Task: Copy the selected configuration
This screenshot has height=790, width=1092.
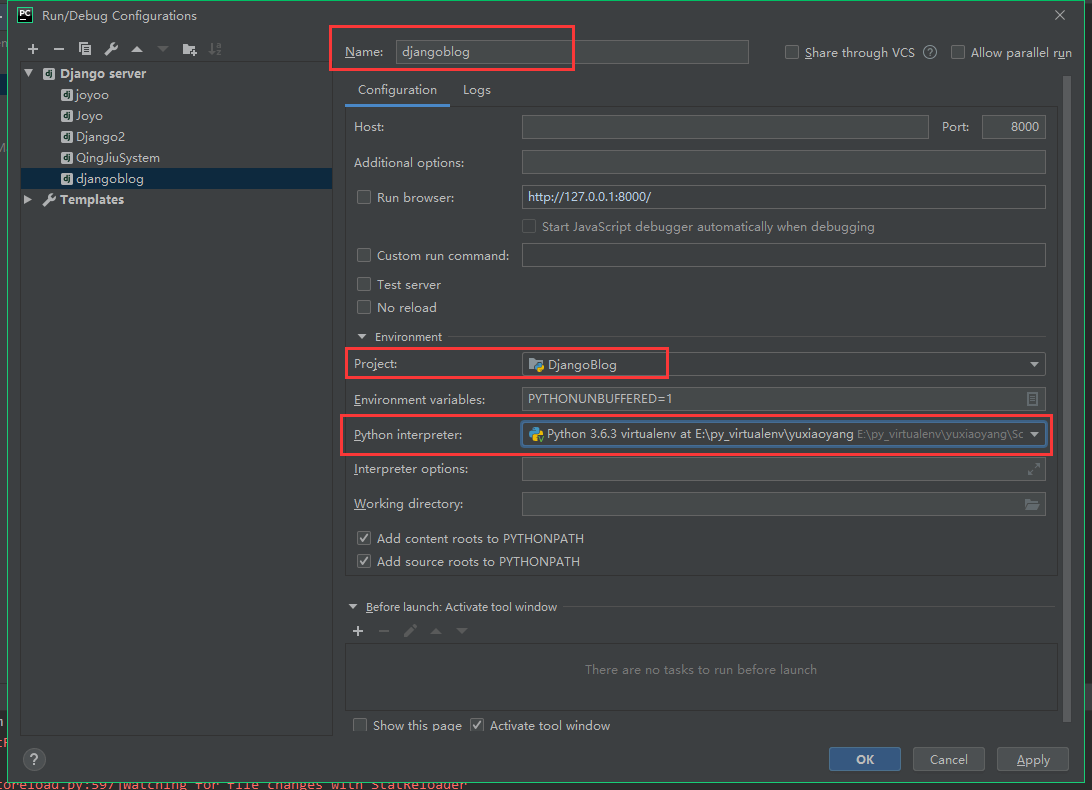Action: tap(85, 49)
